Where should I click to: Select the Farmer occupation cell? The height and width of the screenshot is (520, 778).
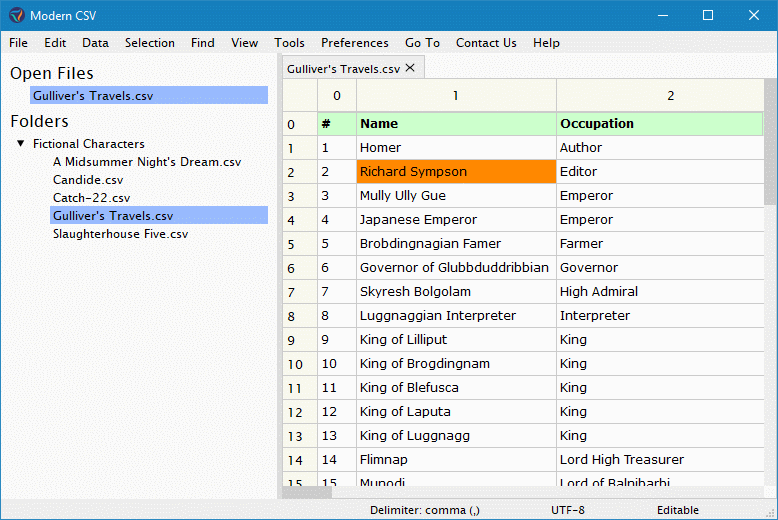tap(660, 244)
